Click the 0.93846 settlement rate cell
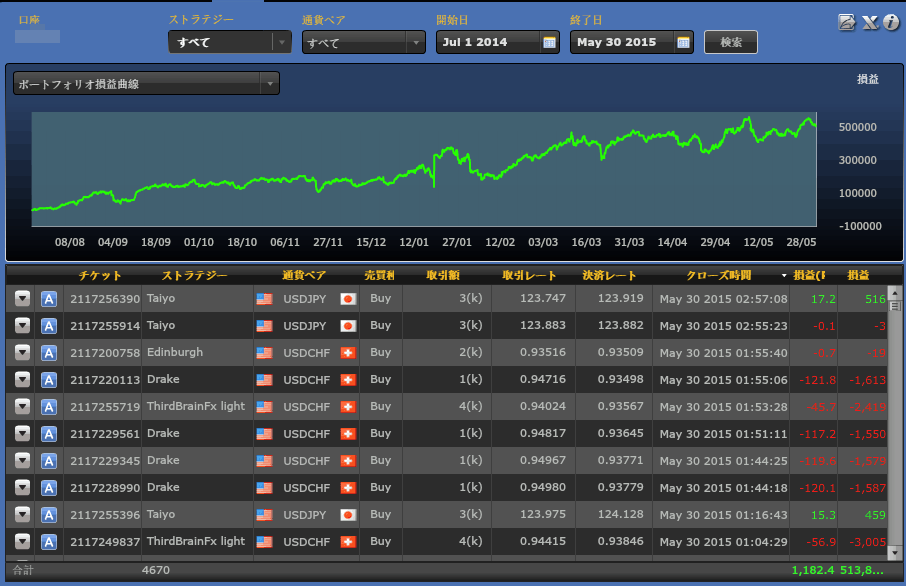The image size is (906, 586). pos(621,542)
